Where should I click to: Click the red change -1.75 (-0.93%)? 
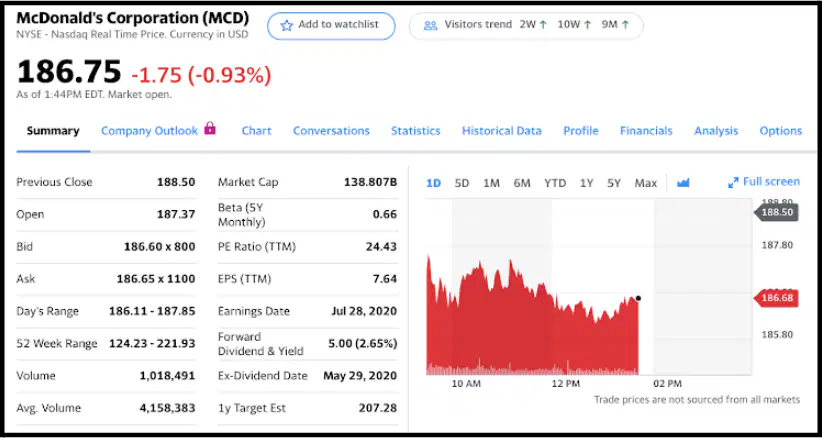[x=201, y=75]
